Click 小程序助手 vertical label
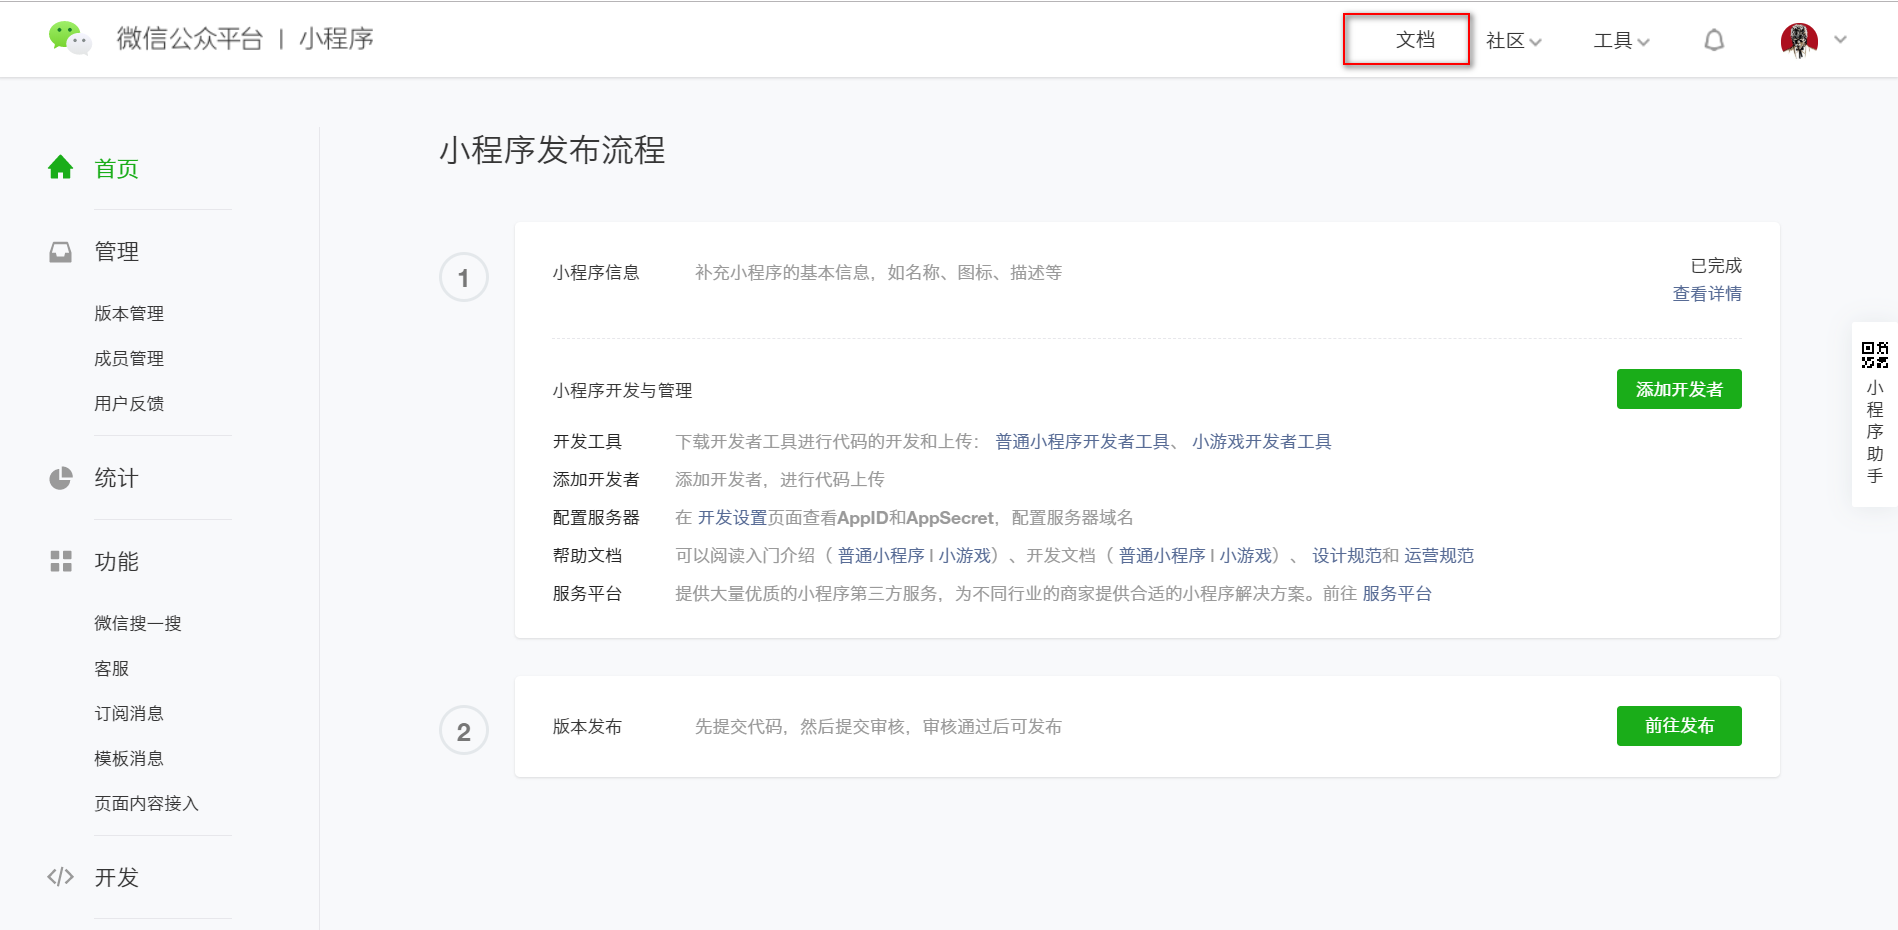1898x930 pixels. (1875, 432)
